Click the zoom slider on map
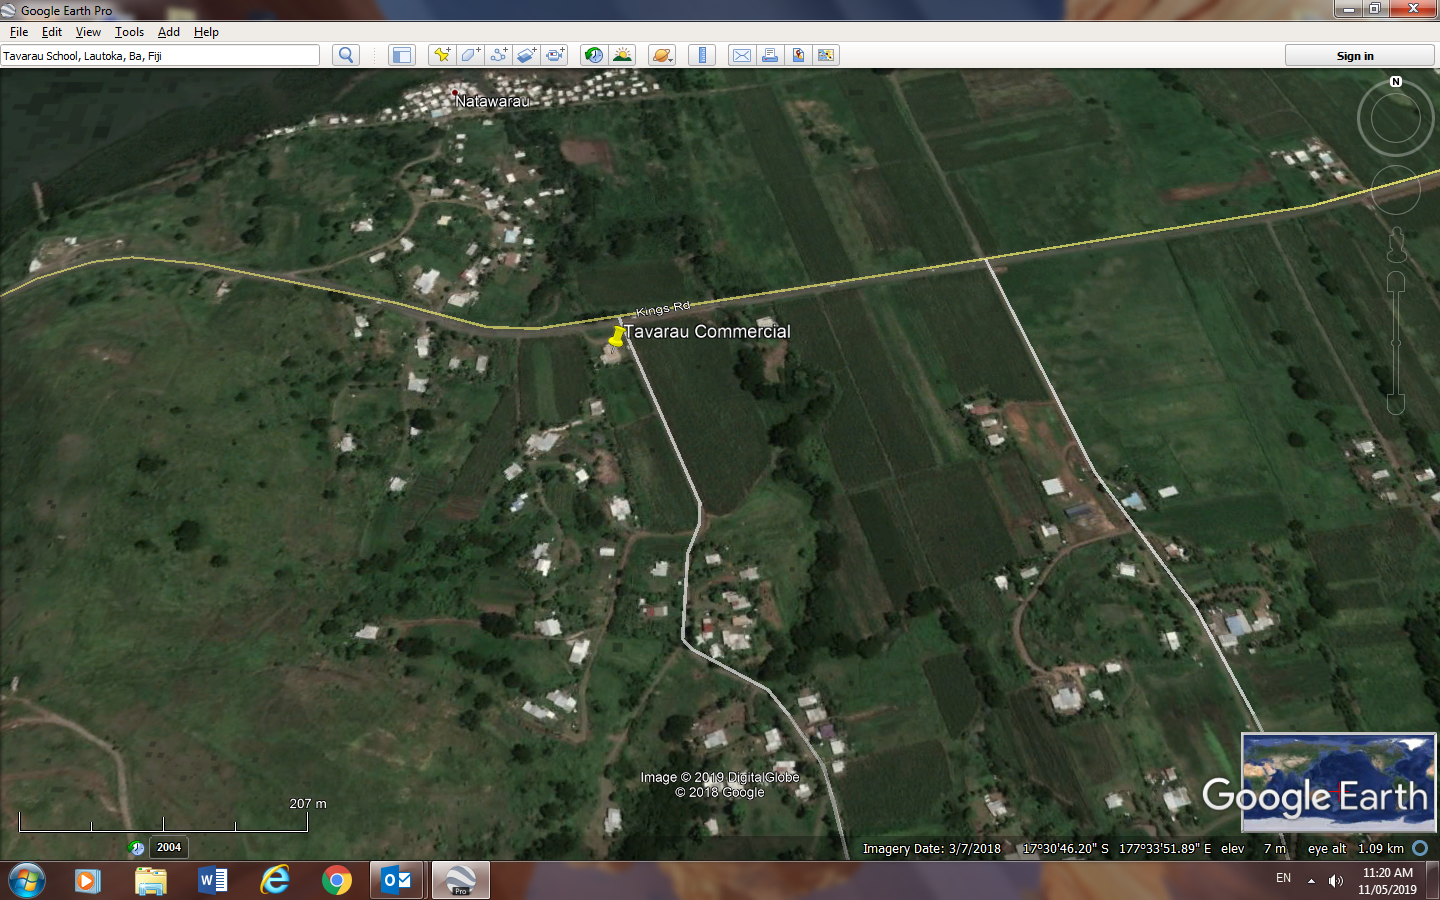The image size is (1440, 900). [x=1396, y=342]
